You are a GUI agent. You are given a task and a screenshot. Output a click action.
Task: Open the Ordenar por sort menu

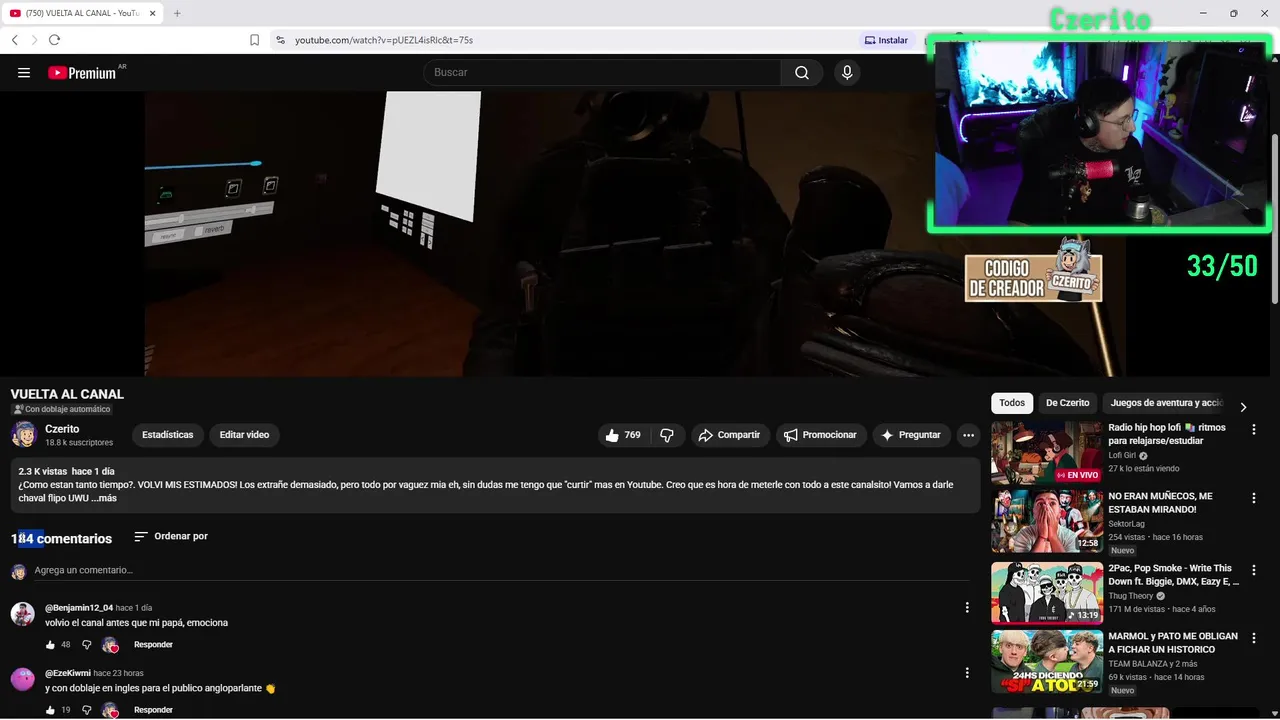[x=171, y=536]
